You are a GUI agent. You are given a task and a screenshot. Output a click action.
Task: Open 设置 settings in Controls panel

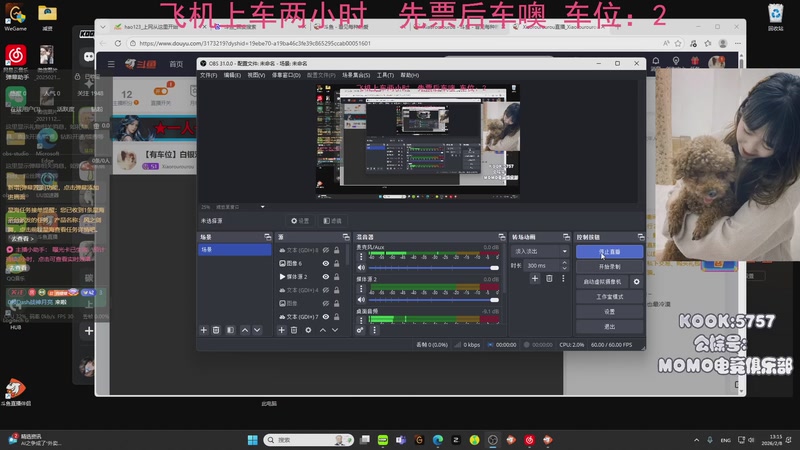coord(609,311)
